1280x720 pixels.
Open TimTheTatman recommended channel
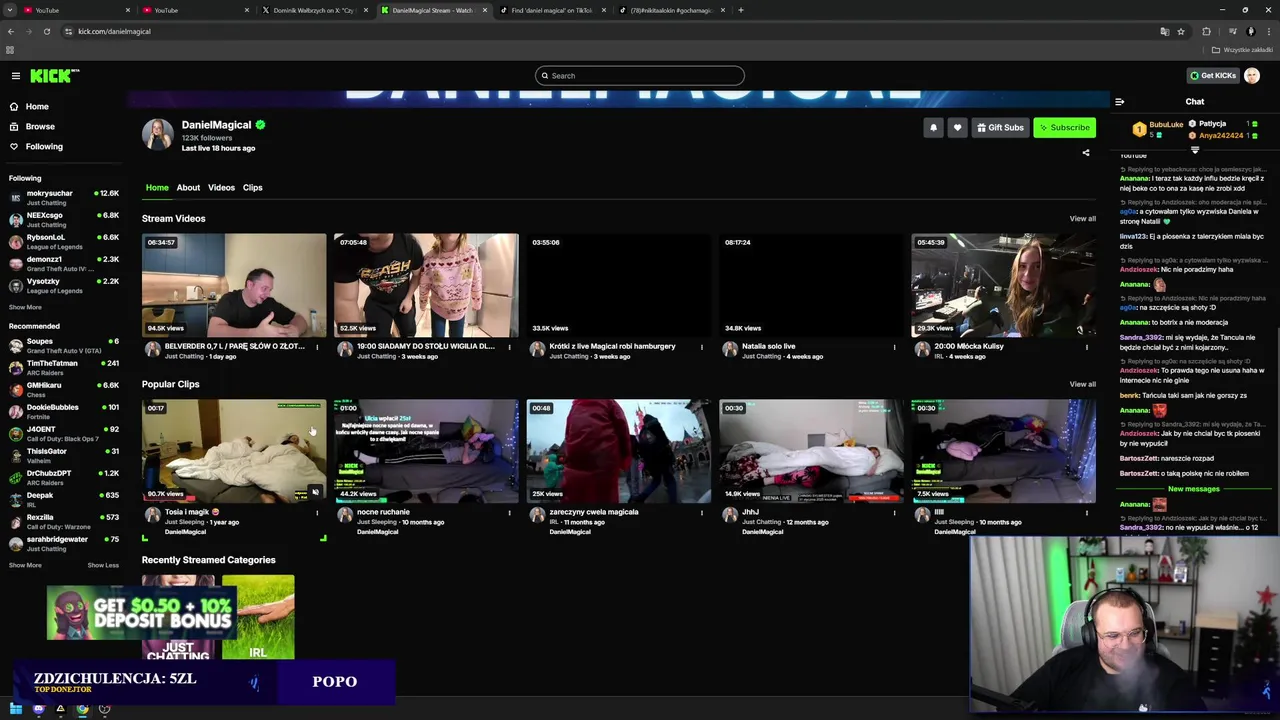pyautogui.click(x=64, y=367)
